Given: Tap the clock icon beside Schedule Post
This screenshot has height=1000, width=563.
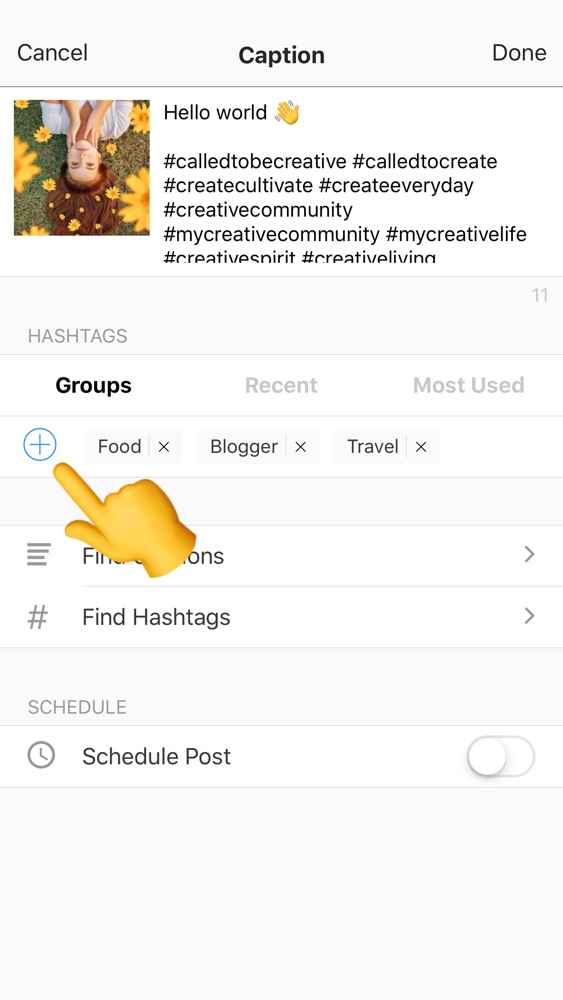Looking at the screenshot, I should (x=41, y=755).
